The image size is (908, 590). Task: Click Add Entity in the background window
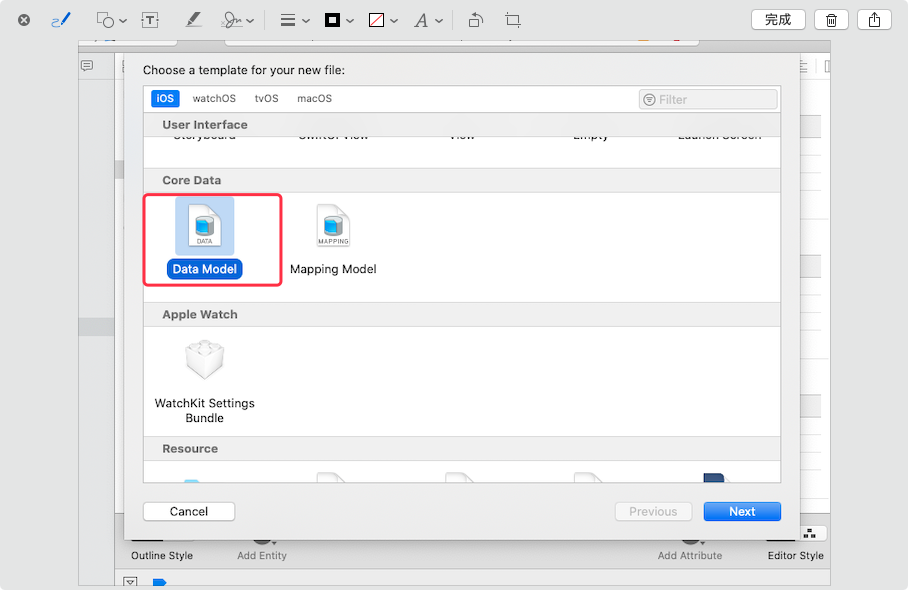click(x=262, y=555)
